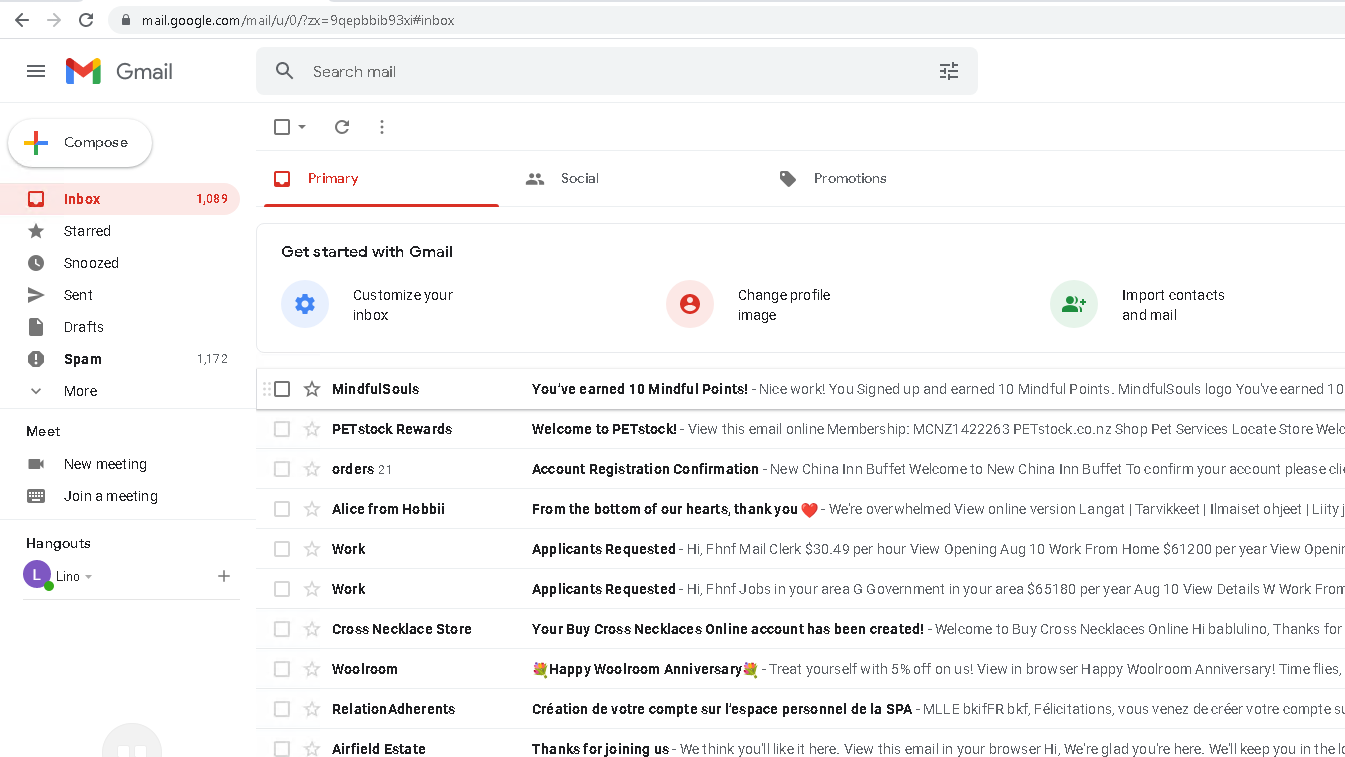This screenshot has width=1345, height=757.
Task: Click the Lino profile avatar in Hangouts
Action: point(37,575)
